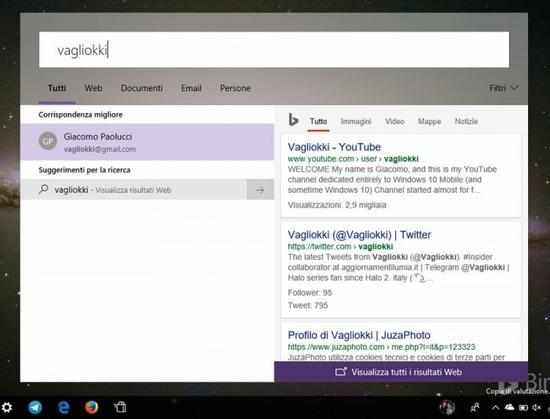Select the Documenti tab

pyautogui.click(x=142, y=88)
